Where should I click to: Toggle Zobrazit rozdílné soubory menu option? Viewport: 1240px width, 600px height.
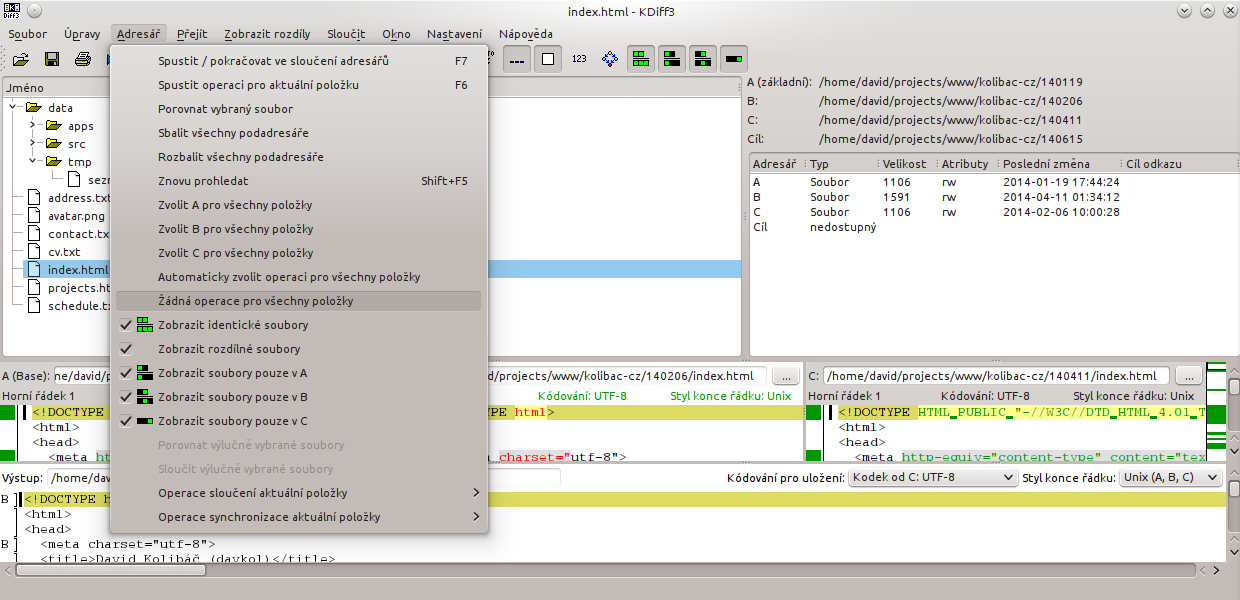click(x=229, y=349)
